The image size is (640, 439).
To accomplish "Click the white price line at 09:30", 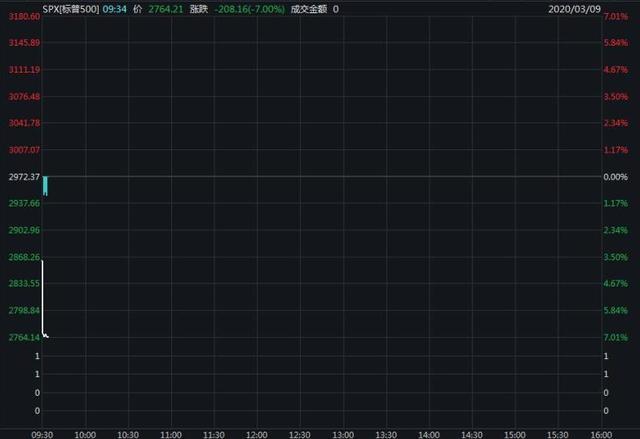I will tap(42, 298).
